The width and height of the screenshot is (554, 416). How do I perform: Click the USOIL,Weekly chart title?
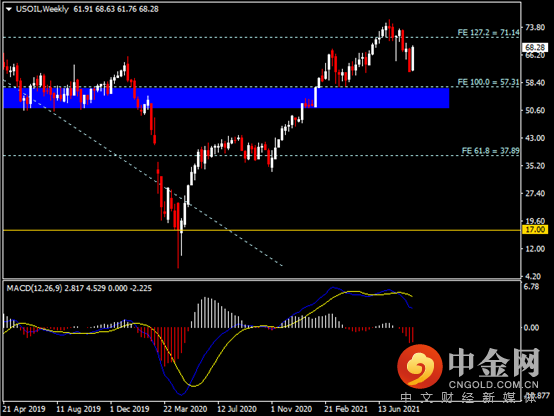click(42, 9)
